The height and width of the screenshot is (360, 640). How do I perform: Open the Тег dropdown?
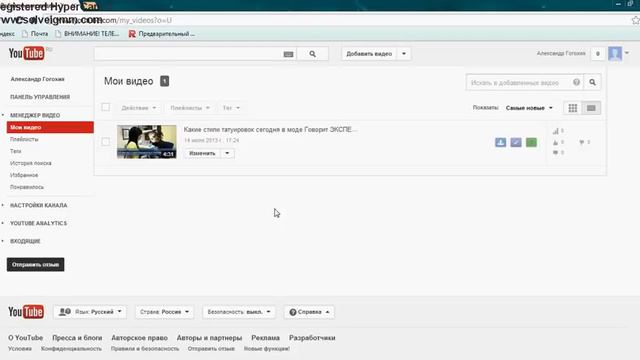coord(231,108)
